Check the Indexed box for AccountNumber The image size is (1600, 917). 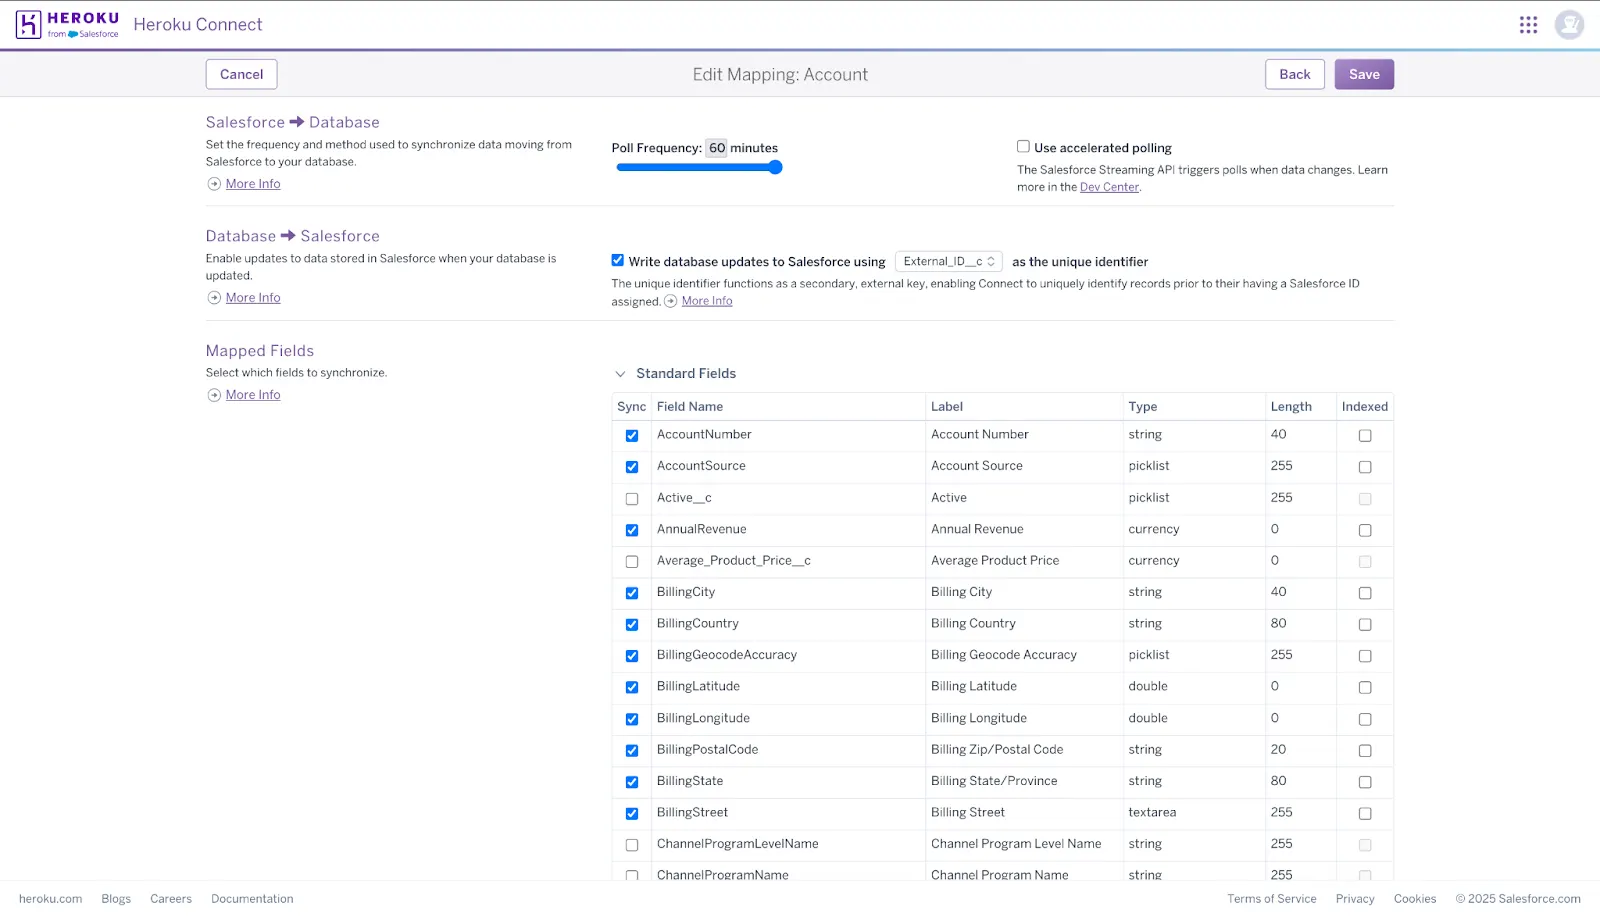pyautogui.click(x=1365, y=436)
